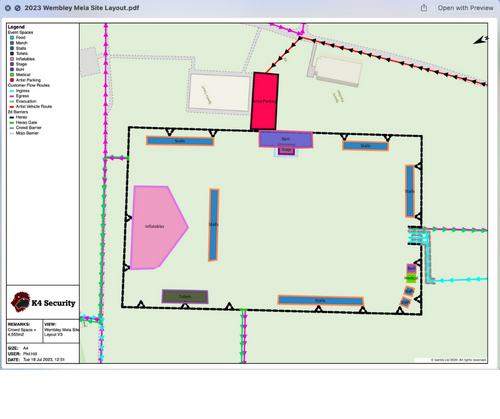Click the full-screen expand icon beside the close button
The image size is (500, 419).
18,8
